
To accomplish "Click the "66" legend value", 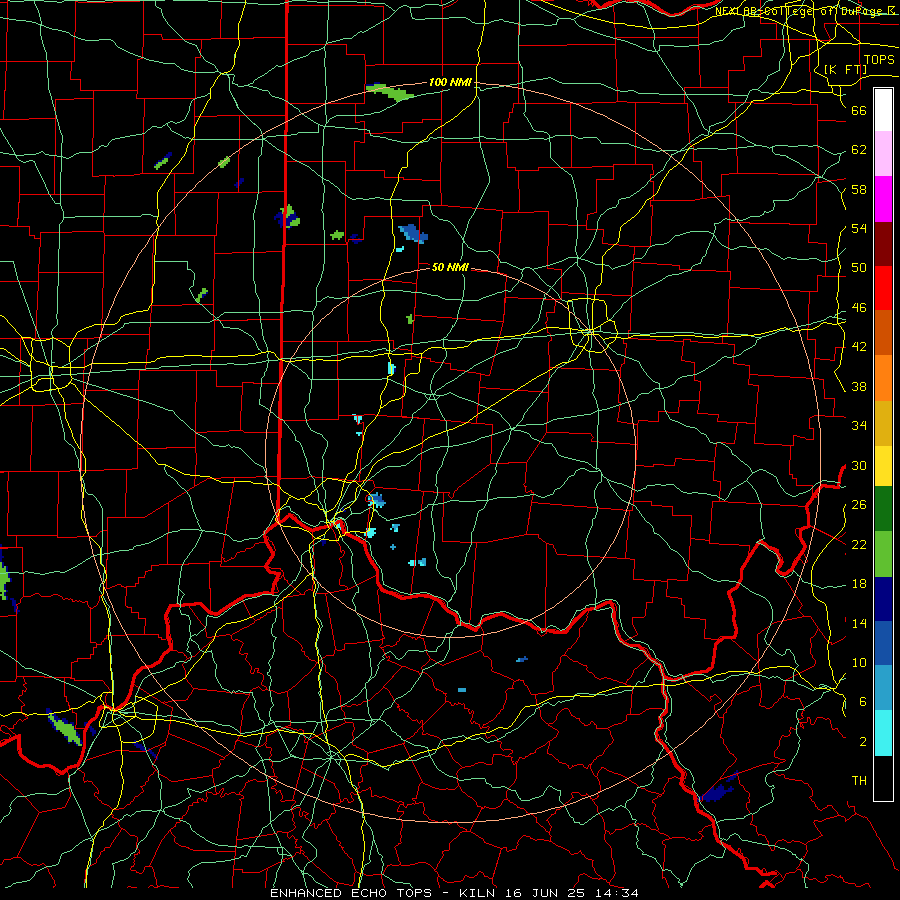I will tap(859, 111).
